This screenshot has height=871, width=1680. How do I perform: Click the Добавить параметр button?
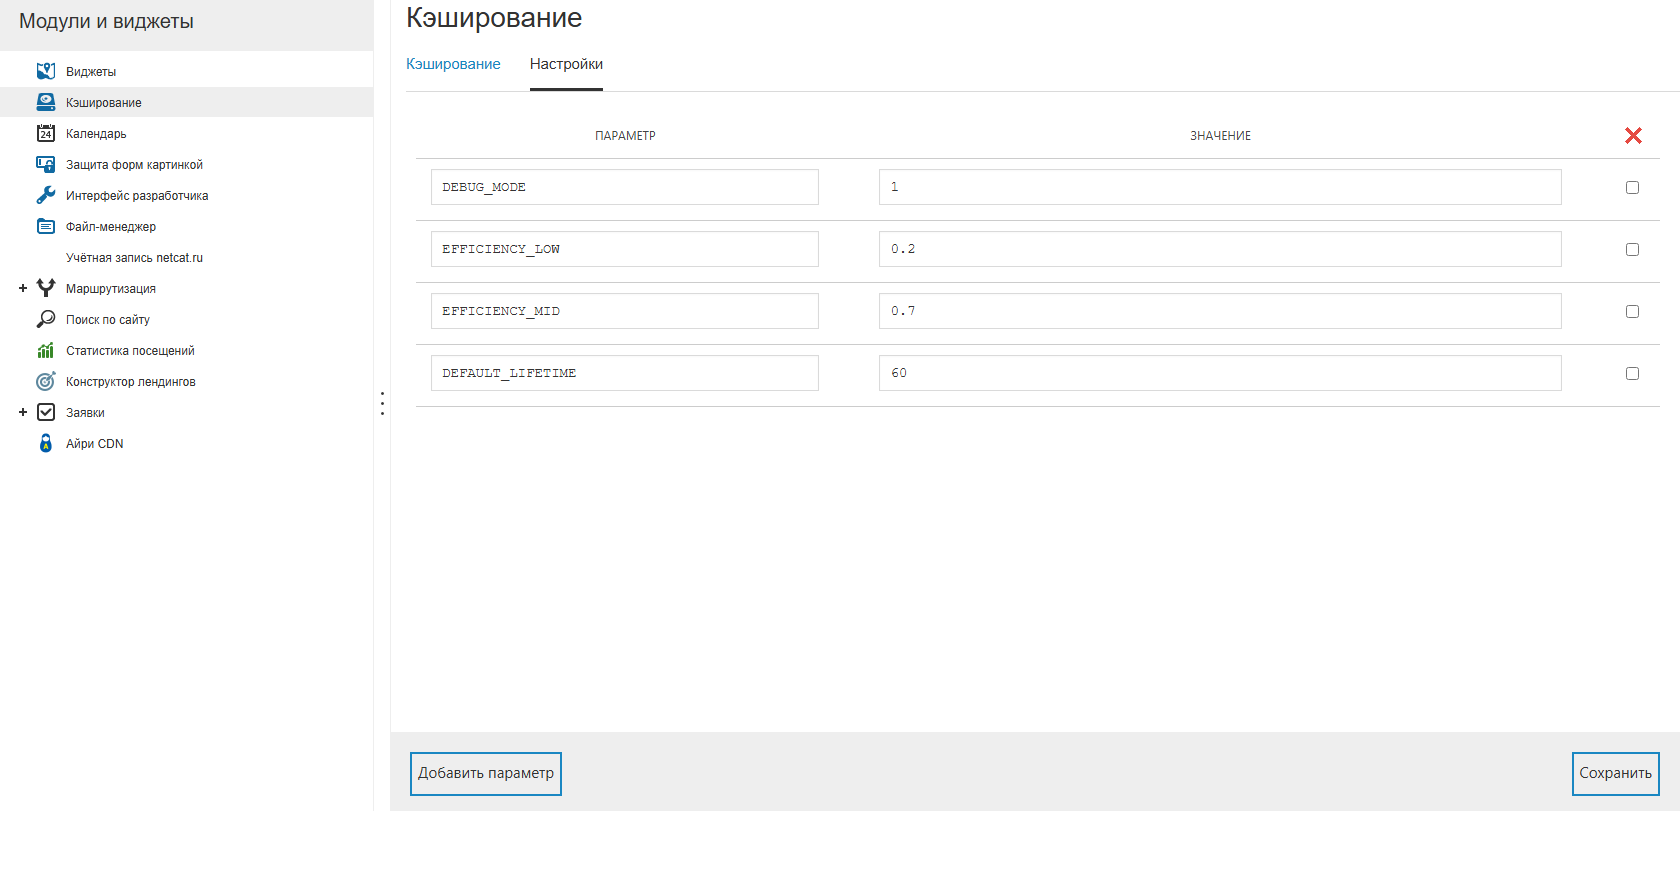pos(486,773)
